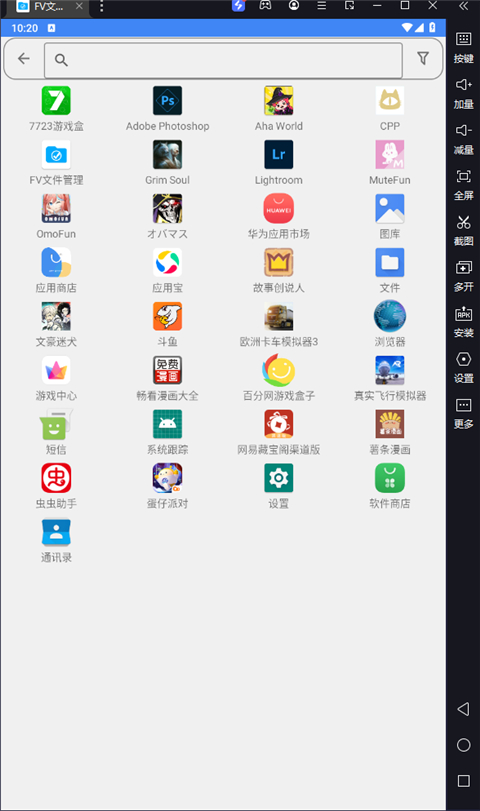Open the 短信 messaging app
Image resolution: width=480 pixels, height=811 pixels.
pos(56,424)
